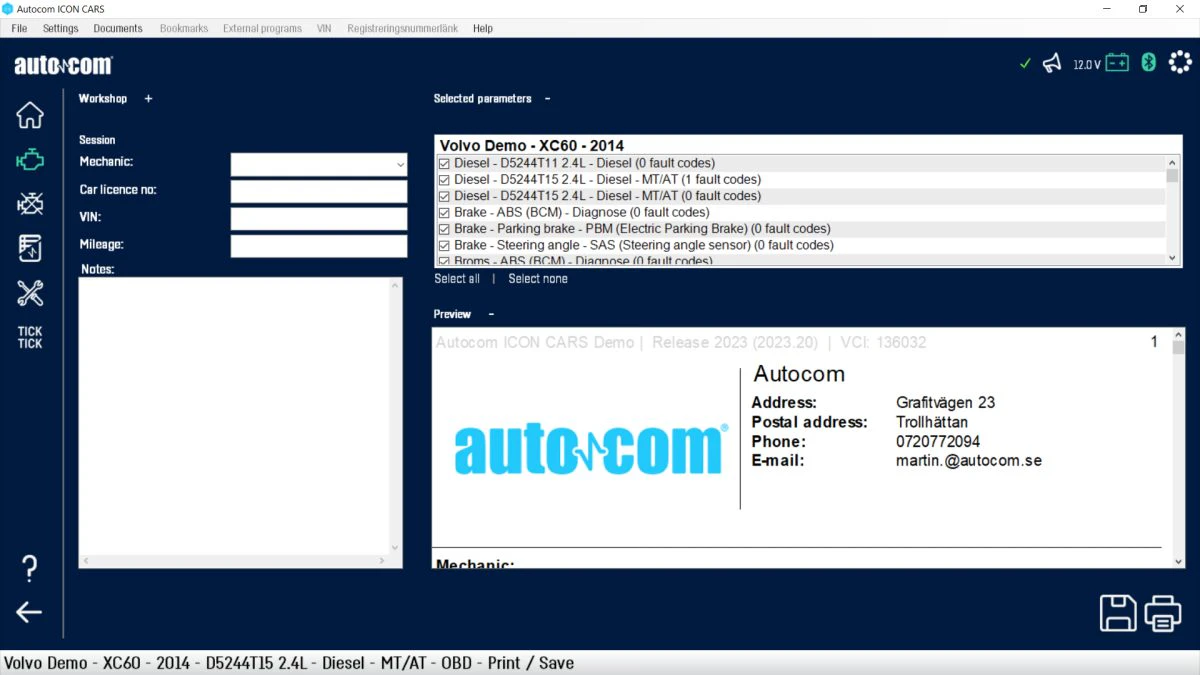Open the Mechanic dropdown
The height and width of the screenshot is (675, 1200).
pyautogui.click(x=400, y=163)
